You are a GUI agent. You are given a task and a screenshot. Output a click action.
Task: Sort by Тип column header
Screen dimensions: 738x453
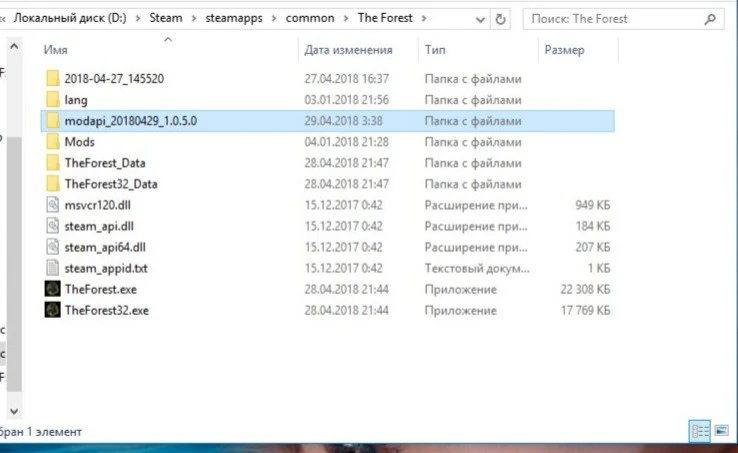coord(435,50)
